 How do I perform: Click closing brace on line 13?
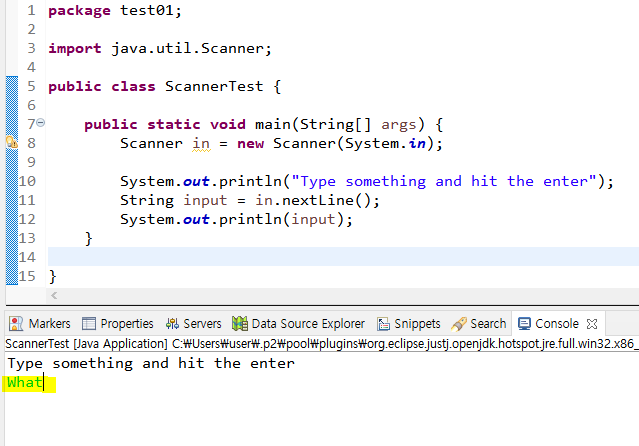pyautogui.click(x=88, y=238)
